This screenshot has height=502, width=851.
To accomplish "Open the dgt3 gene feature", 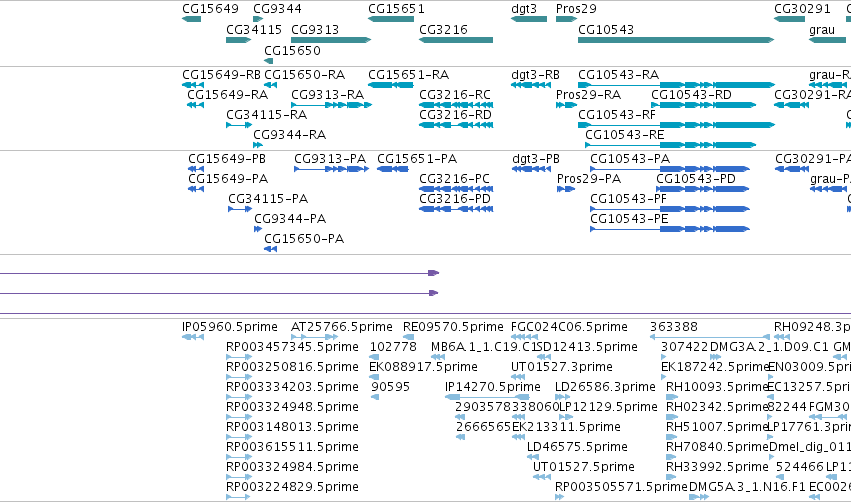I will [x=529, y=19].
